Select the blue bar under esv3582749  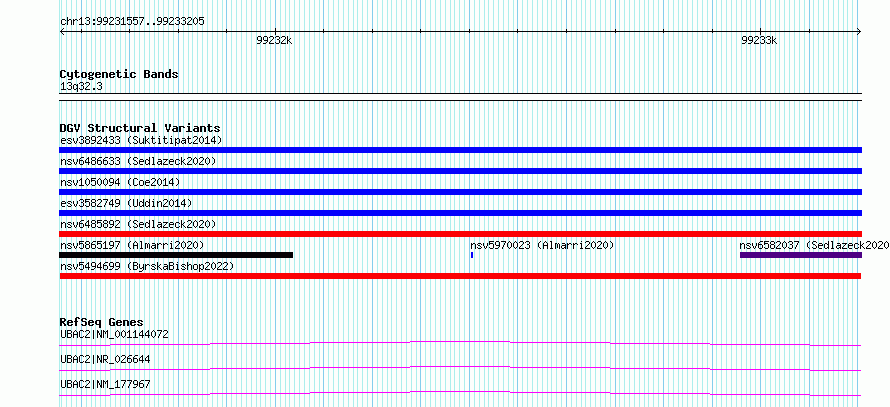click(x=460, y=213)
